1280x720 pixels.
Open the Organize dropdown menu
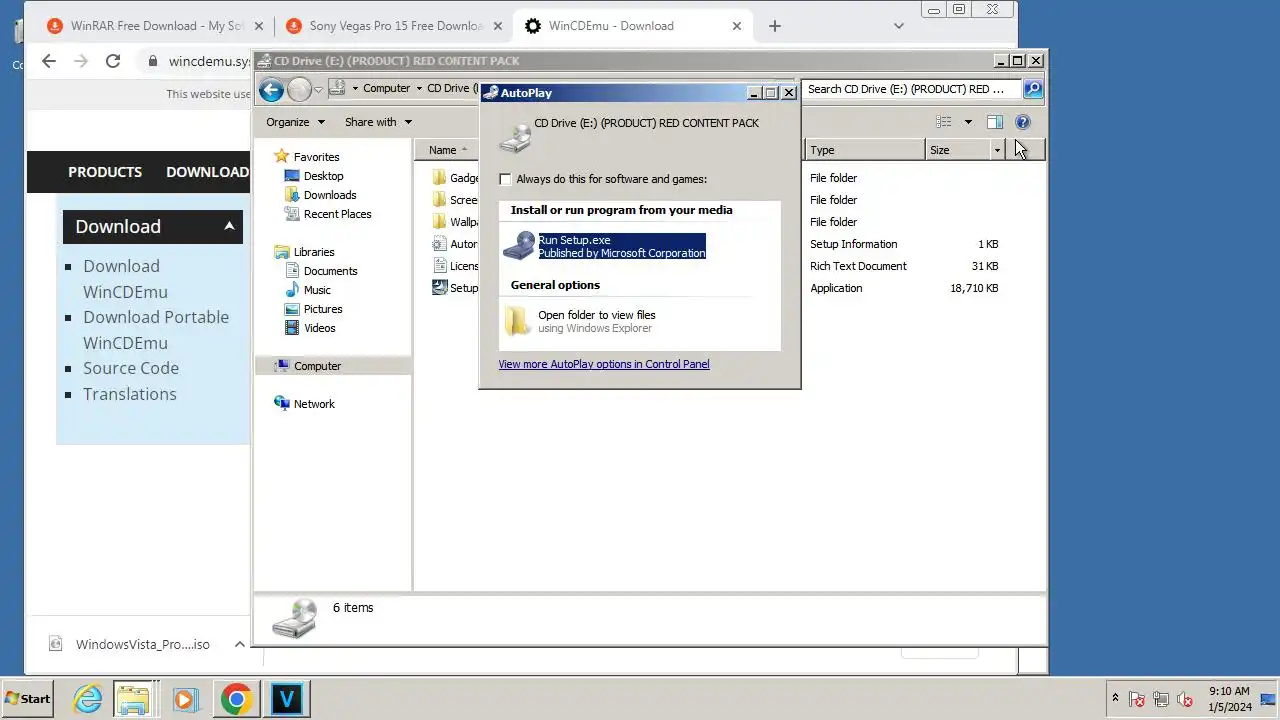296,122
